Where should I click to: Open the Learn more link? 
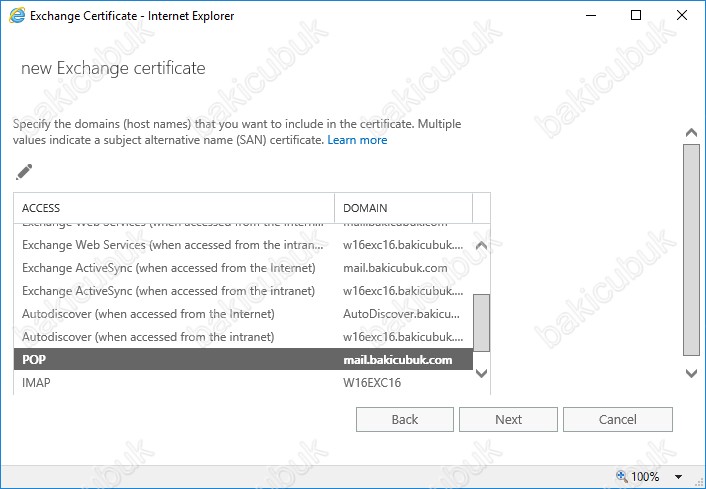357,140
